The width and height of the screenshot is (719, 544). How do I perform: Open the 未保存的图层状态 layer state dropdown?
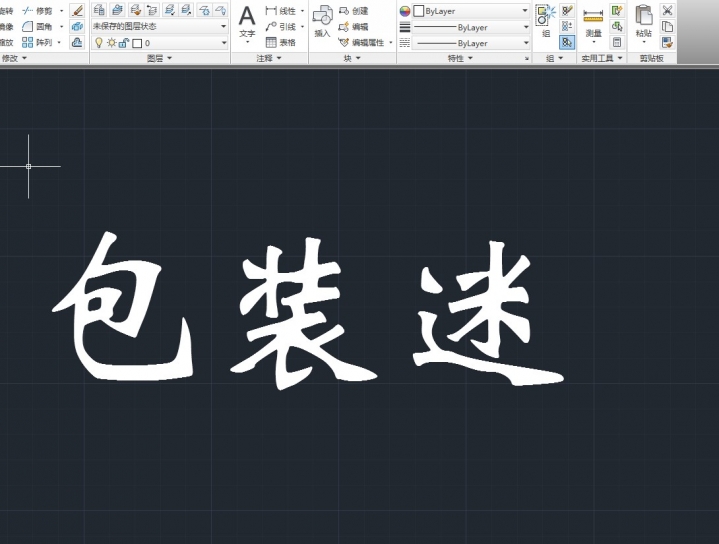(159, 27)
